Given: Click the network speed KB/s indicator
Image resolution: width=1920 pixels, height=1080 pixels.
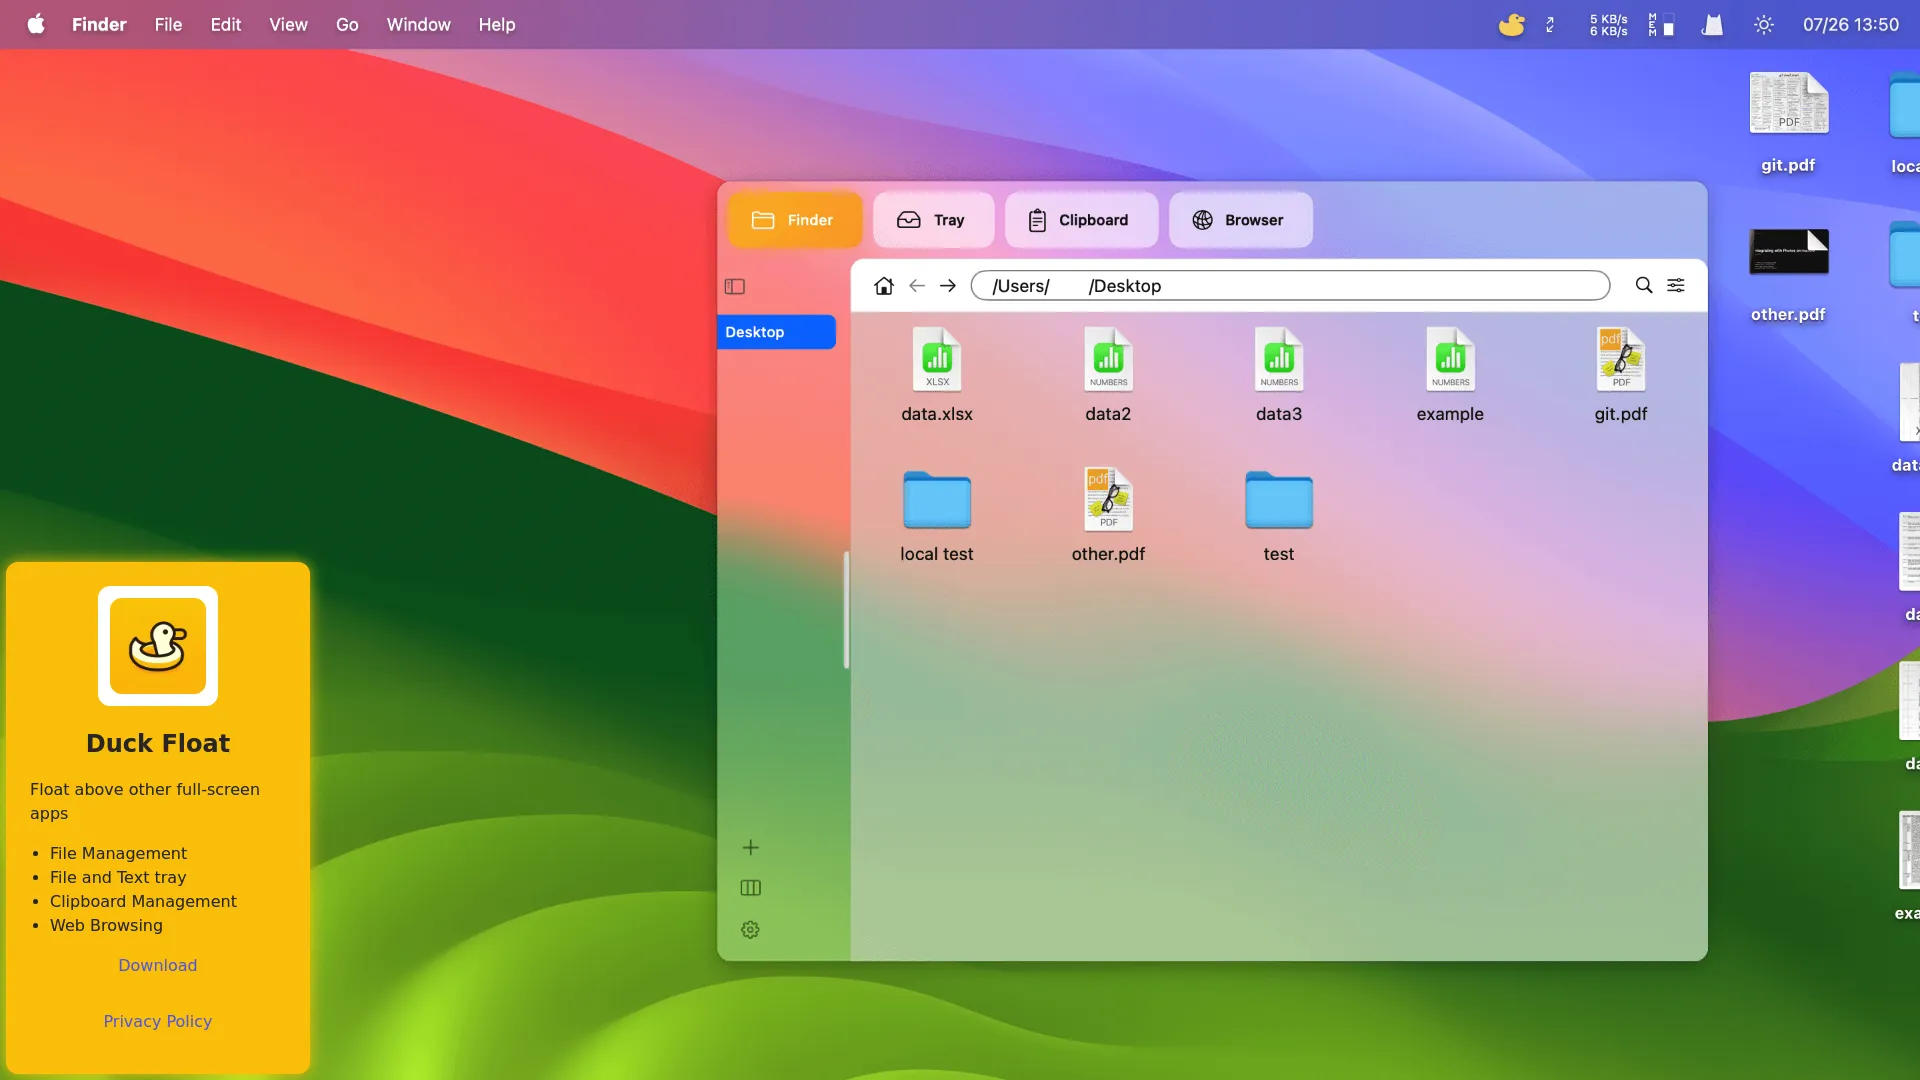Looking at the screenshot, I should 1608,25.
